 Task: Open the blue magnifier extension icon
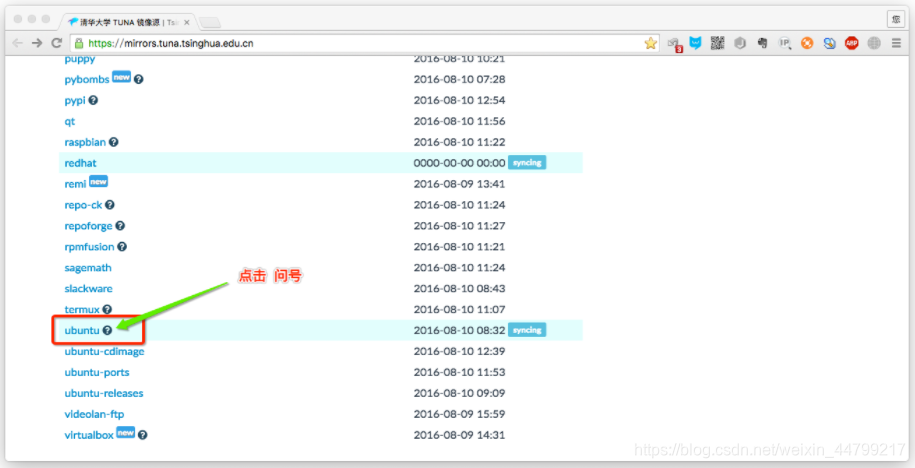(x=829, y=43)
